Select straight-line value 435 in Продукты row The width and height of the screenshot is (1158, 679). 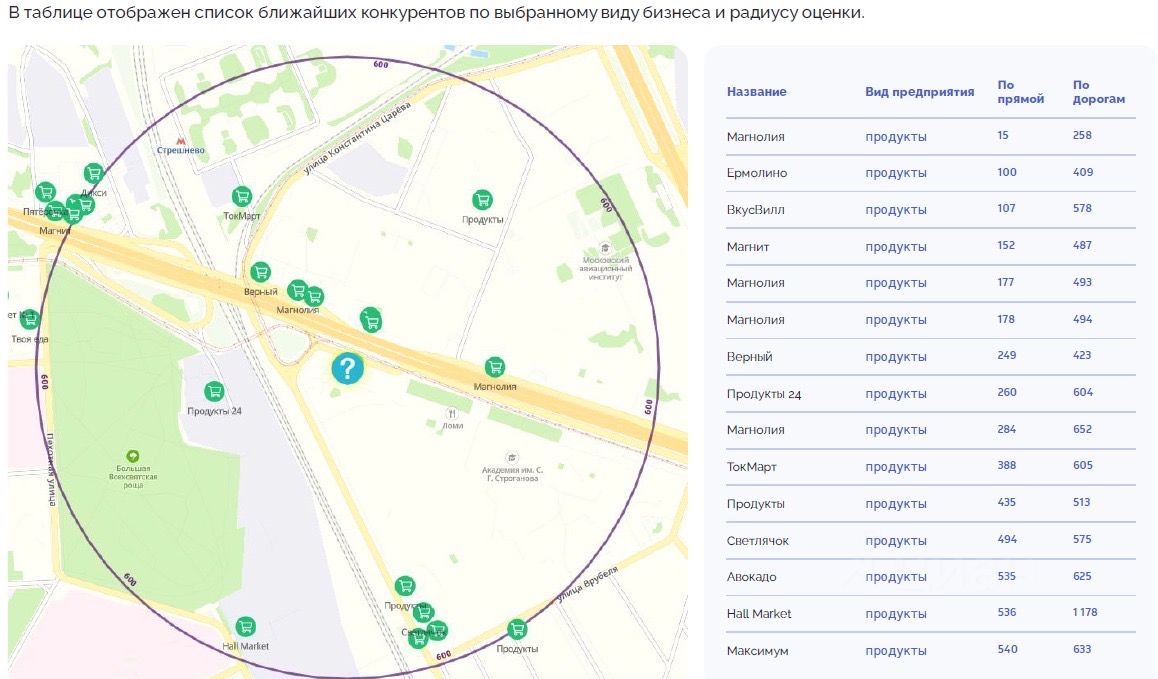coord(1007,502)
